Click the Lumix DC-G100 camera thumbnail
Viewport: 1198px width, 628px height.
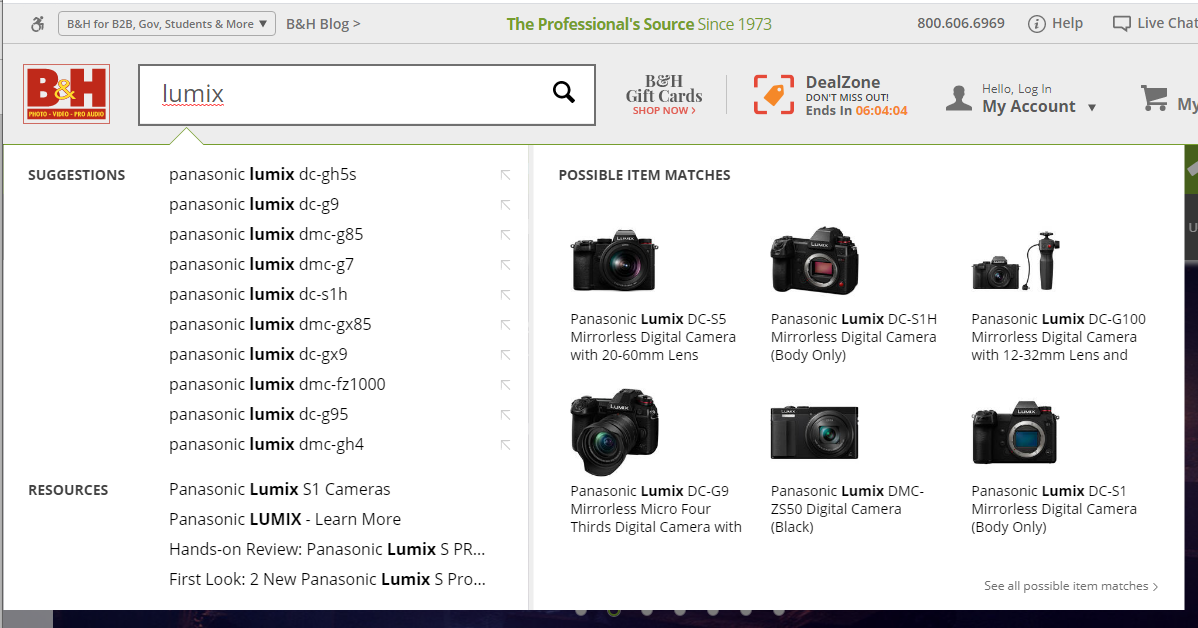tap(1015, 262)
